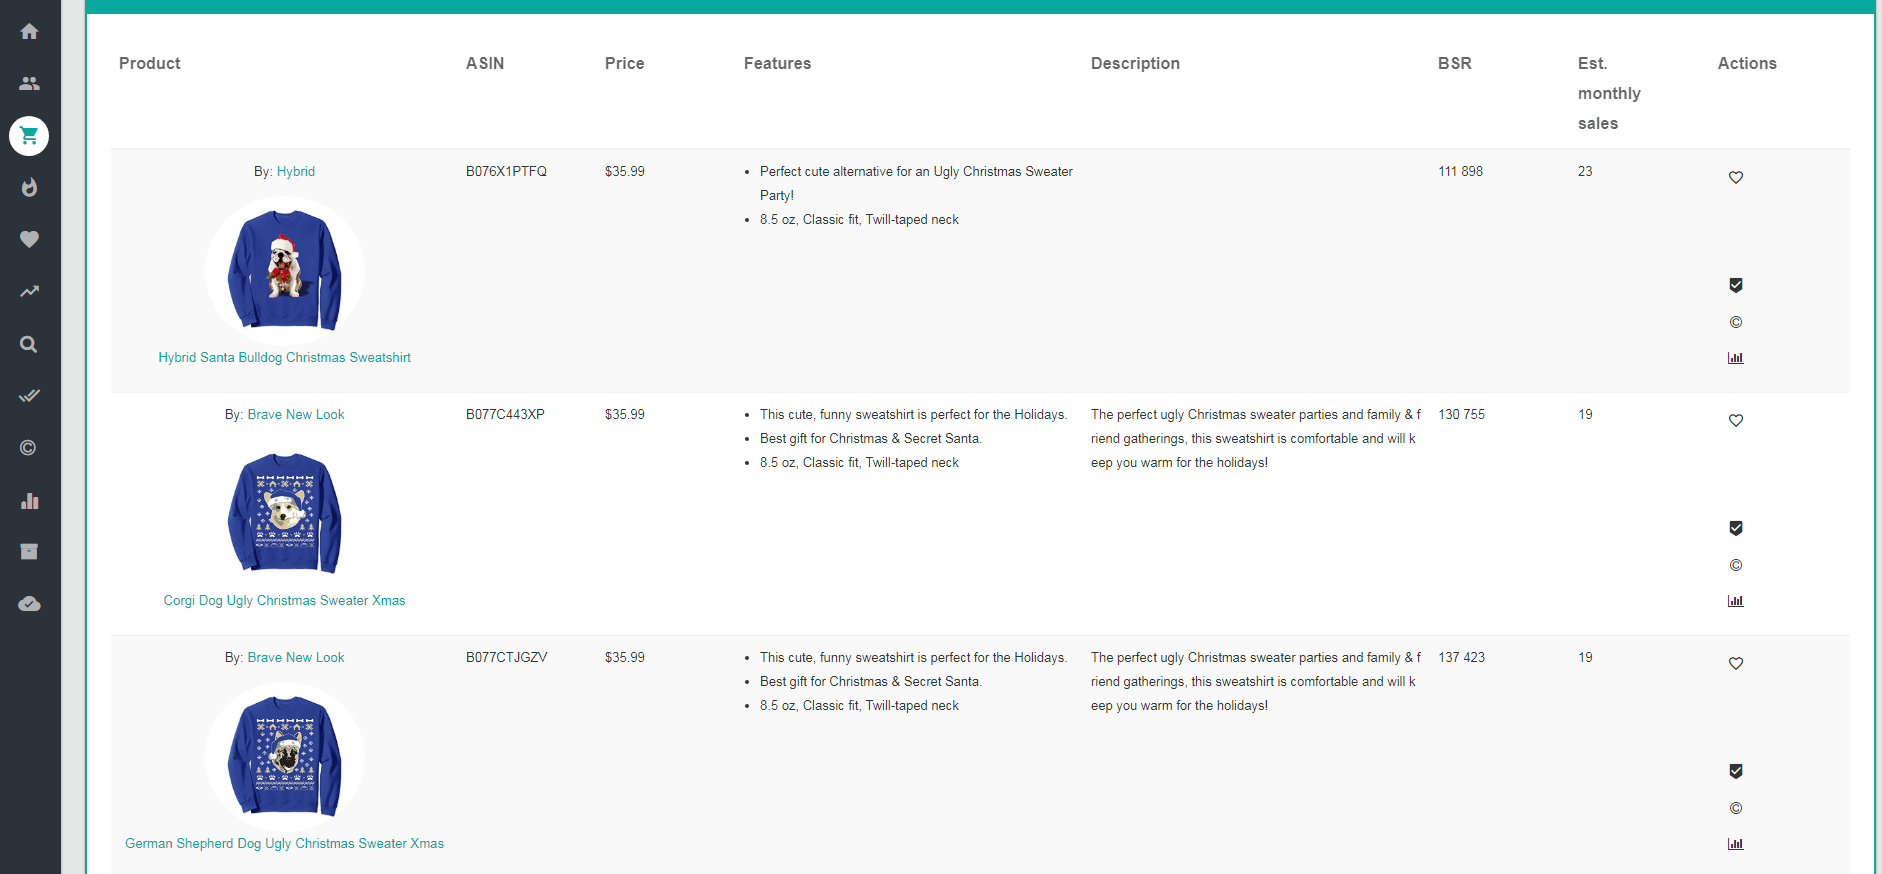
Task: Click the $35.99 price in German Shepherd row
Action: [625, 657]
